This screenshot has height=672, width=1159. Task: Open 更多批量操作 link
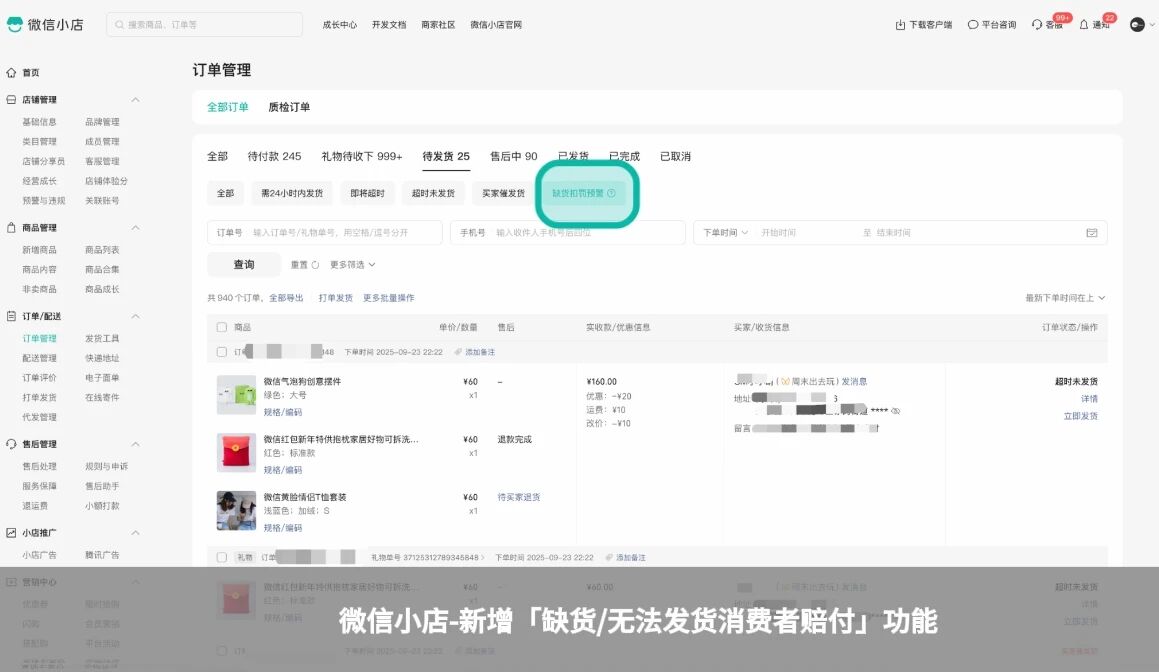(x=388, y=298)
